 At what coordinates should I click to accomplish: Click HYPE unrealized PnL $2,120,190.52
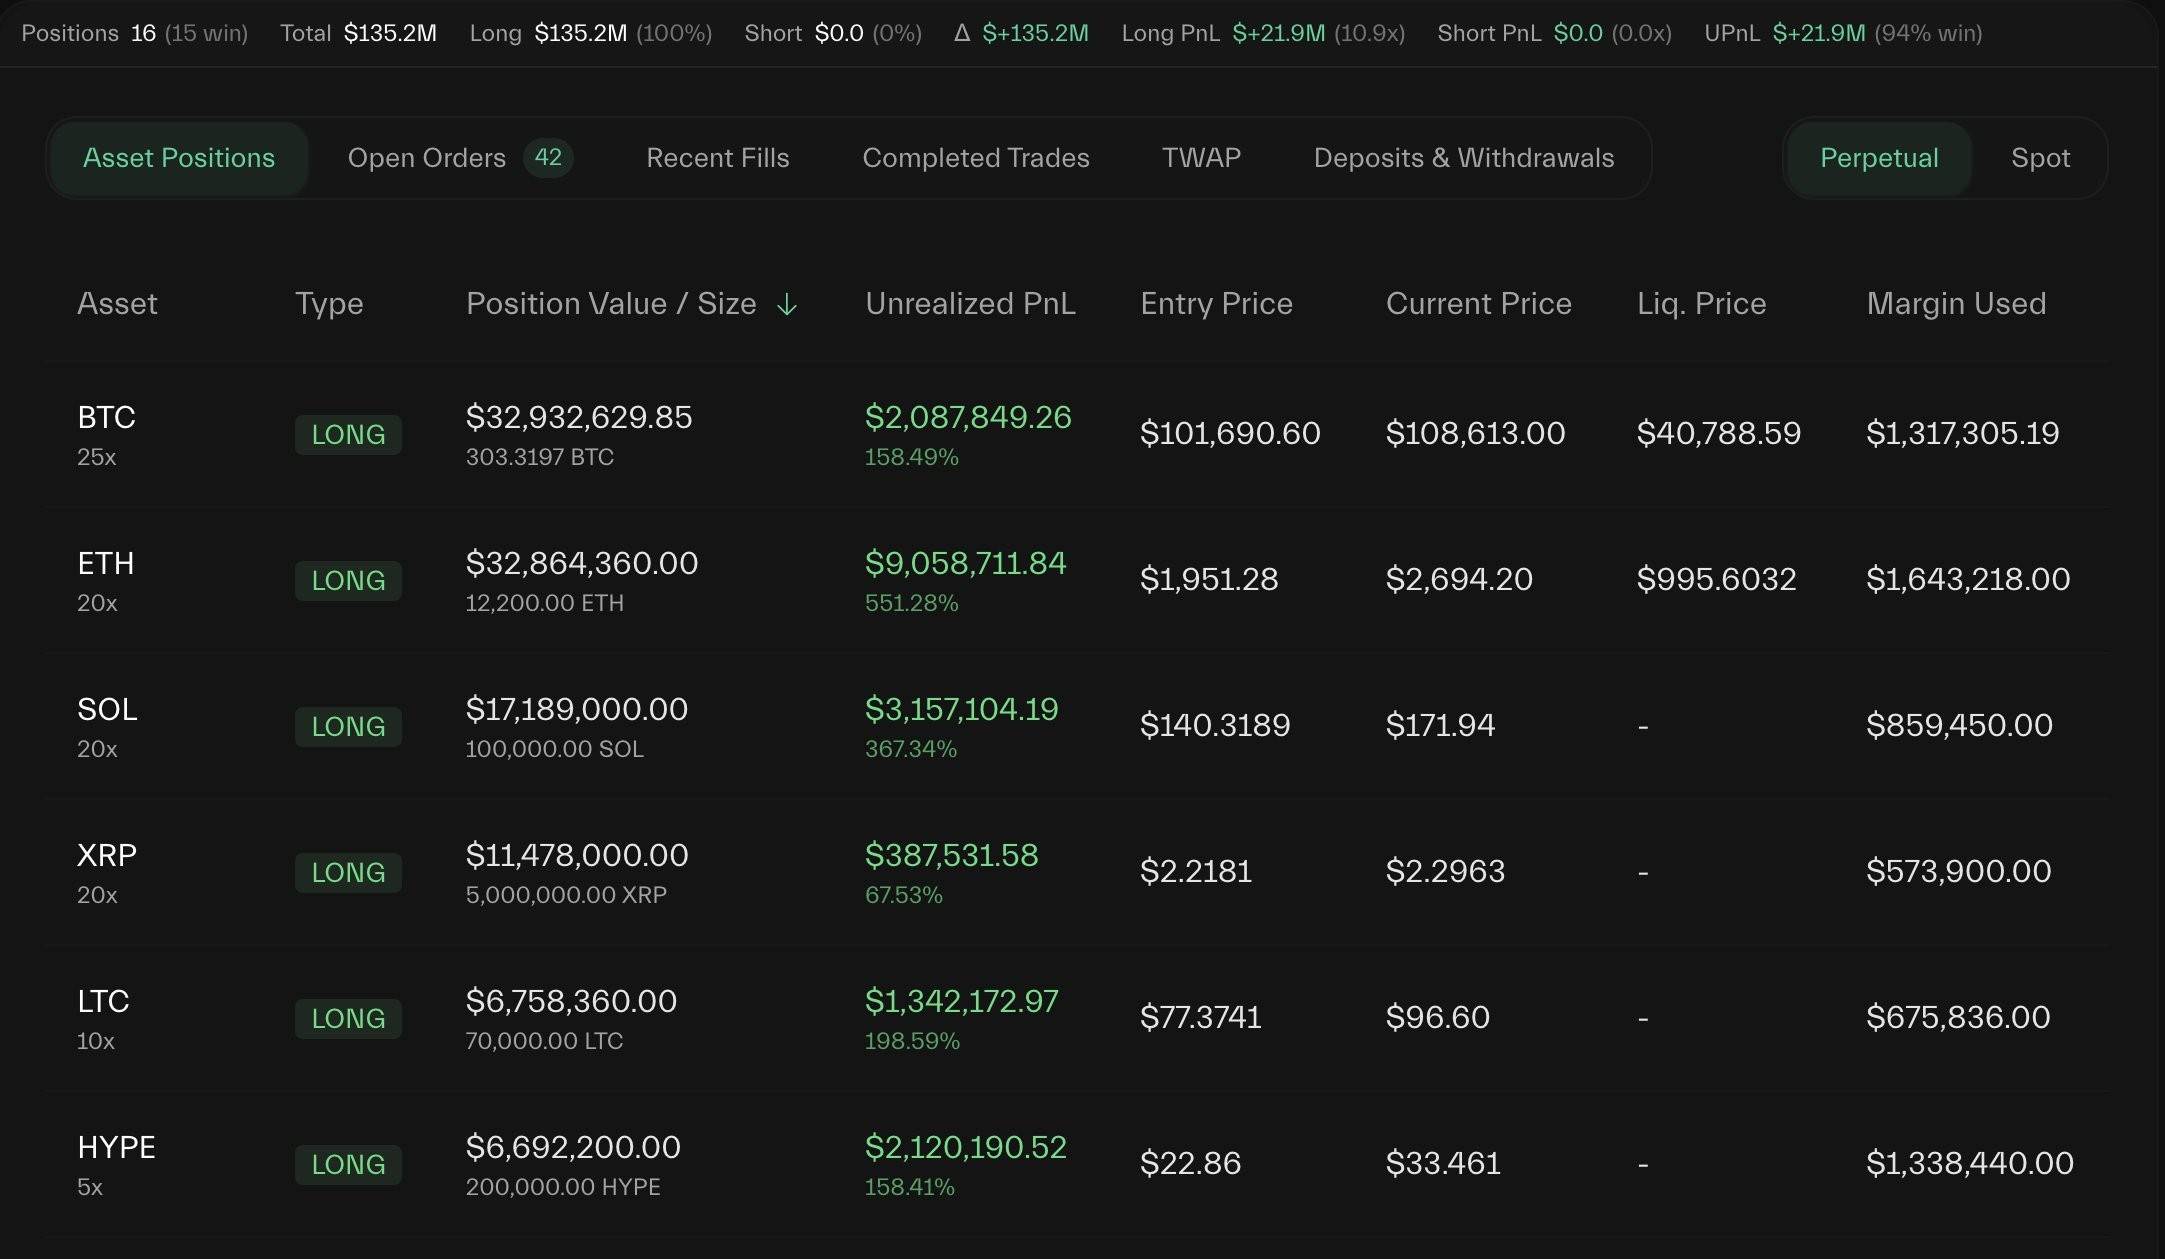pos(966,1147)
